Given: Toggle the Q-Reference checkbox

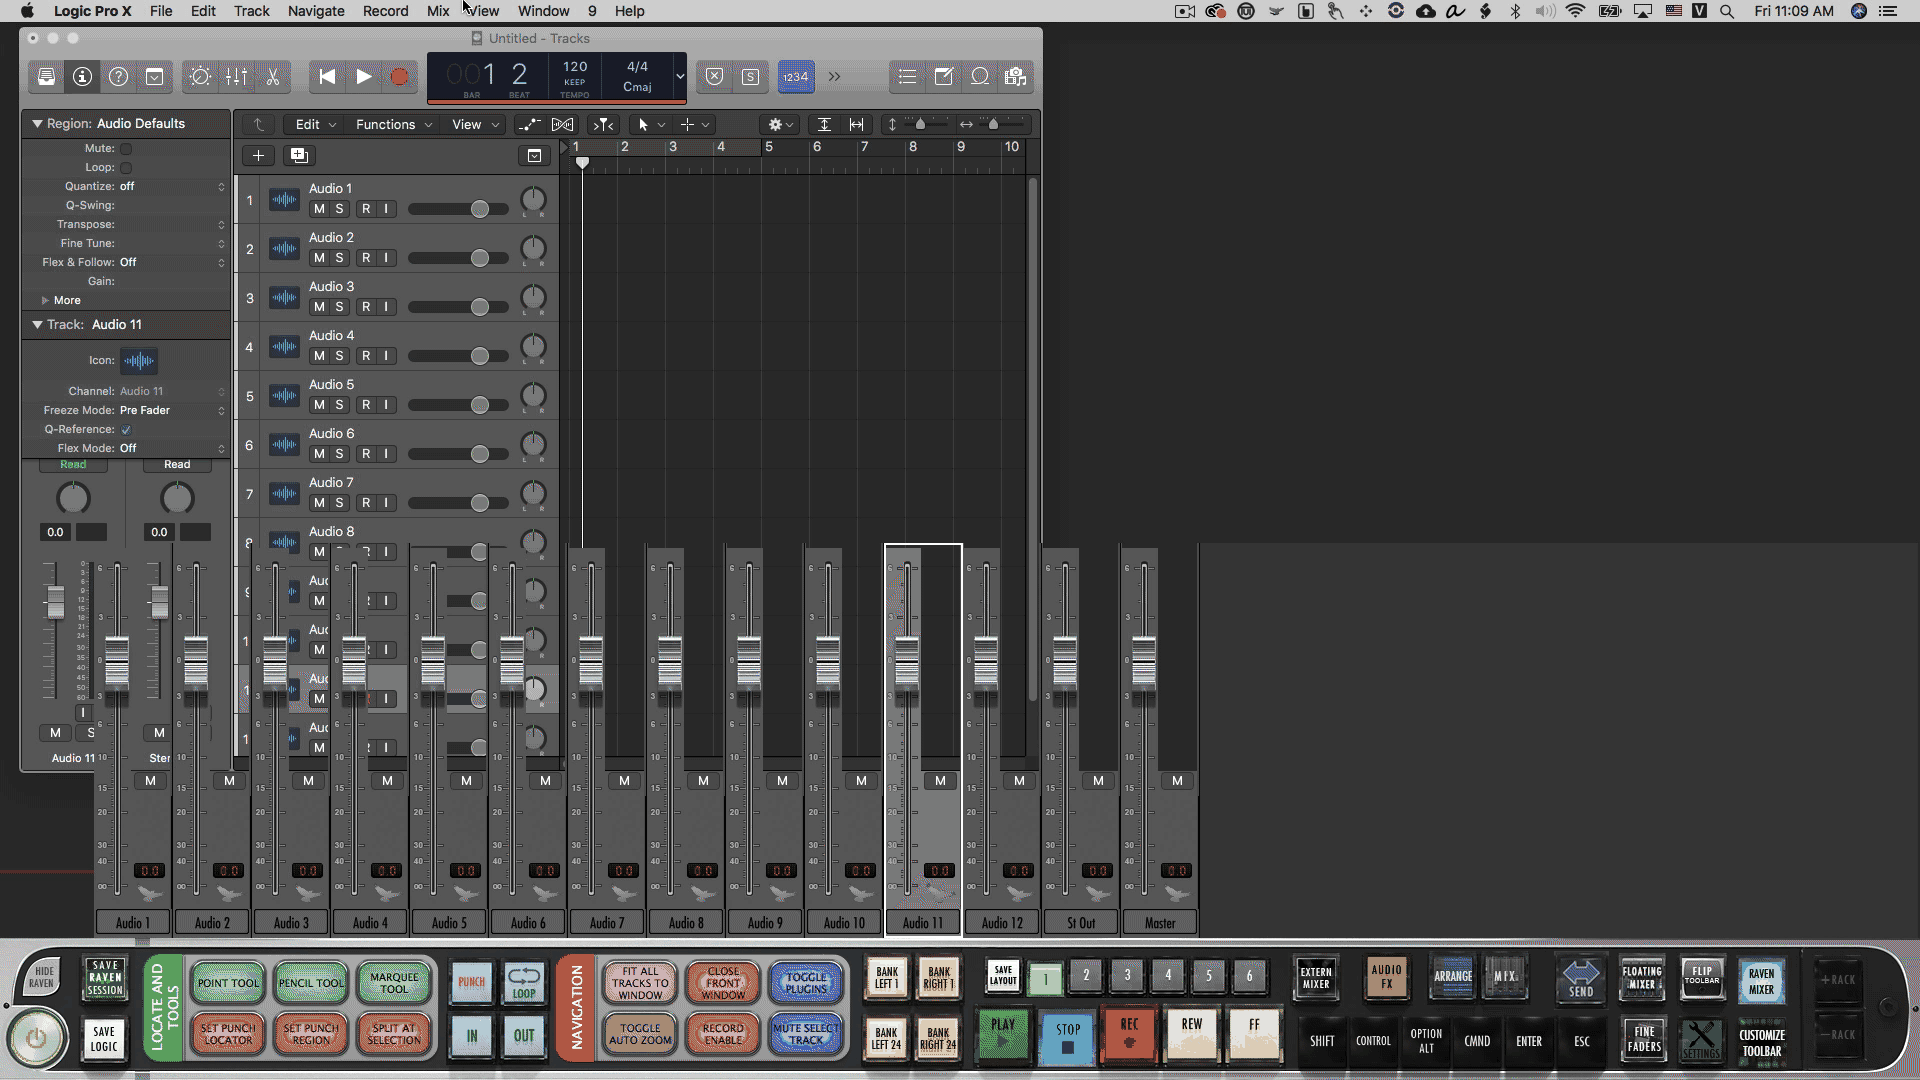Looking at the screenshot, I should pos(126,430).
